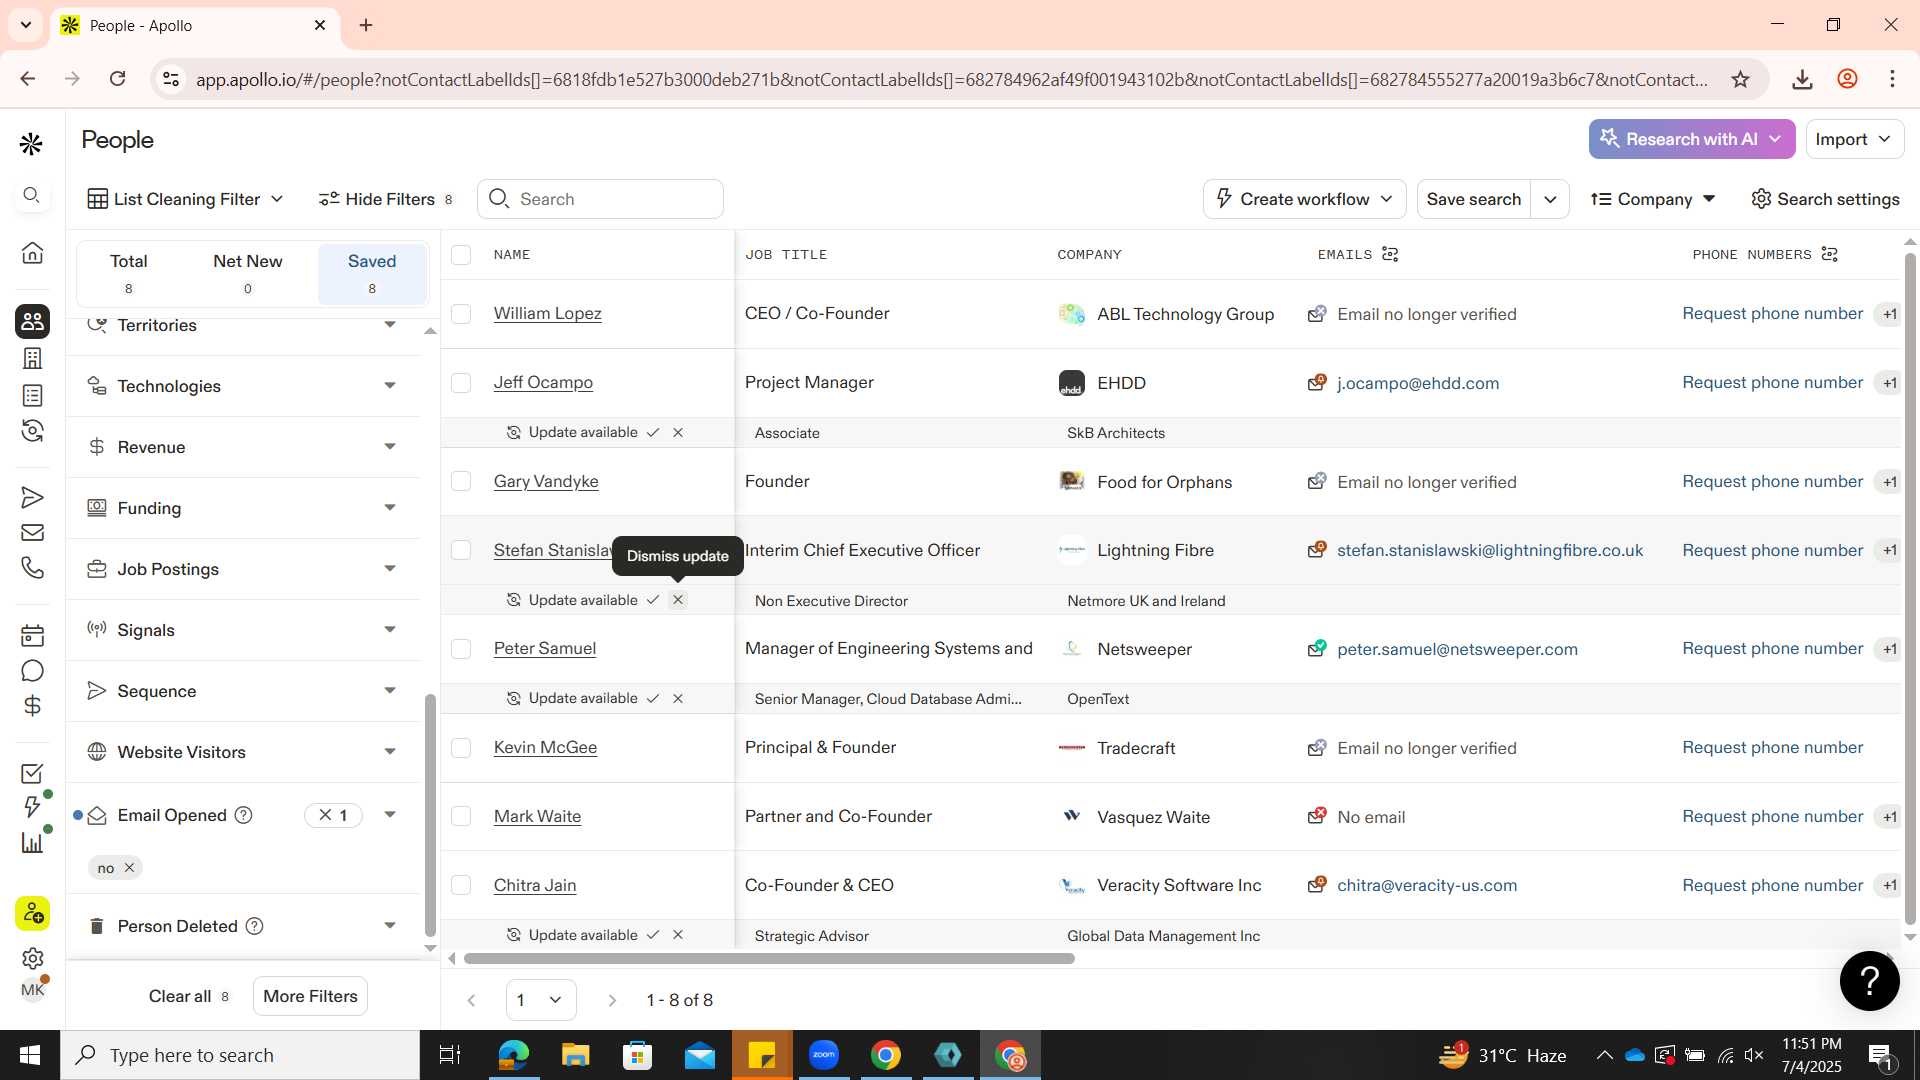
Task: Click the yellow invite-user icon in sidebar
Action: [32, 913]
